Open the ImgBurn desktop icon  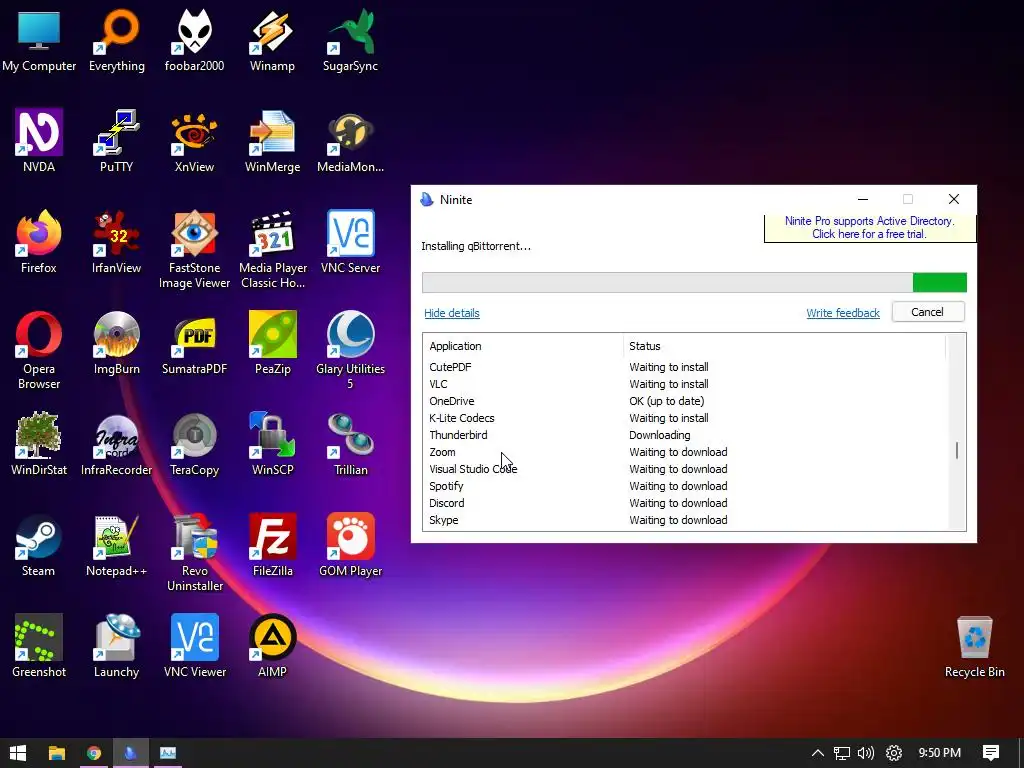pyautogui.click(x=116, y=344)
